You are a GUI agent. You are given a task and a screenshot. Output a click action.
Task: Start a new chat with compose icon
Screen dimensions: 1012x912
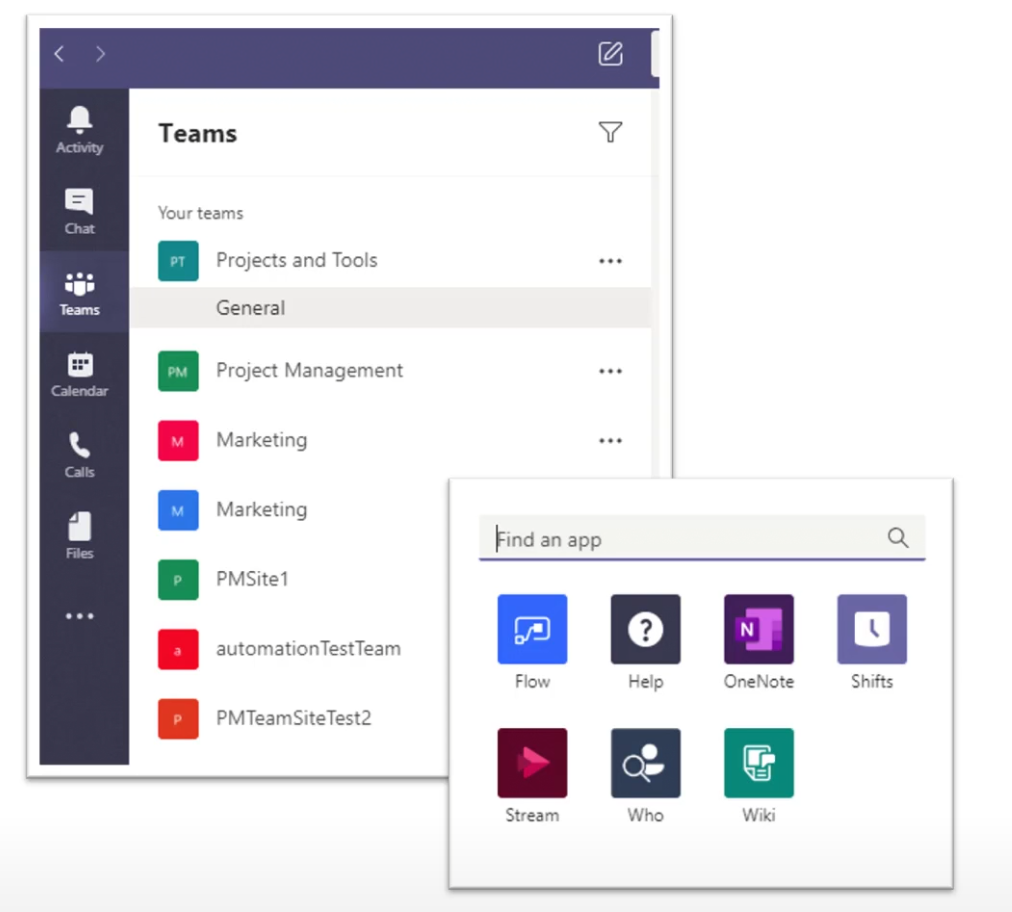611,54
